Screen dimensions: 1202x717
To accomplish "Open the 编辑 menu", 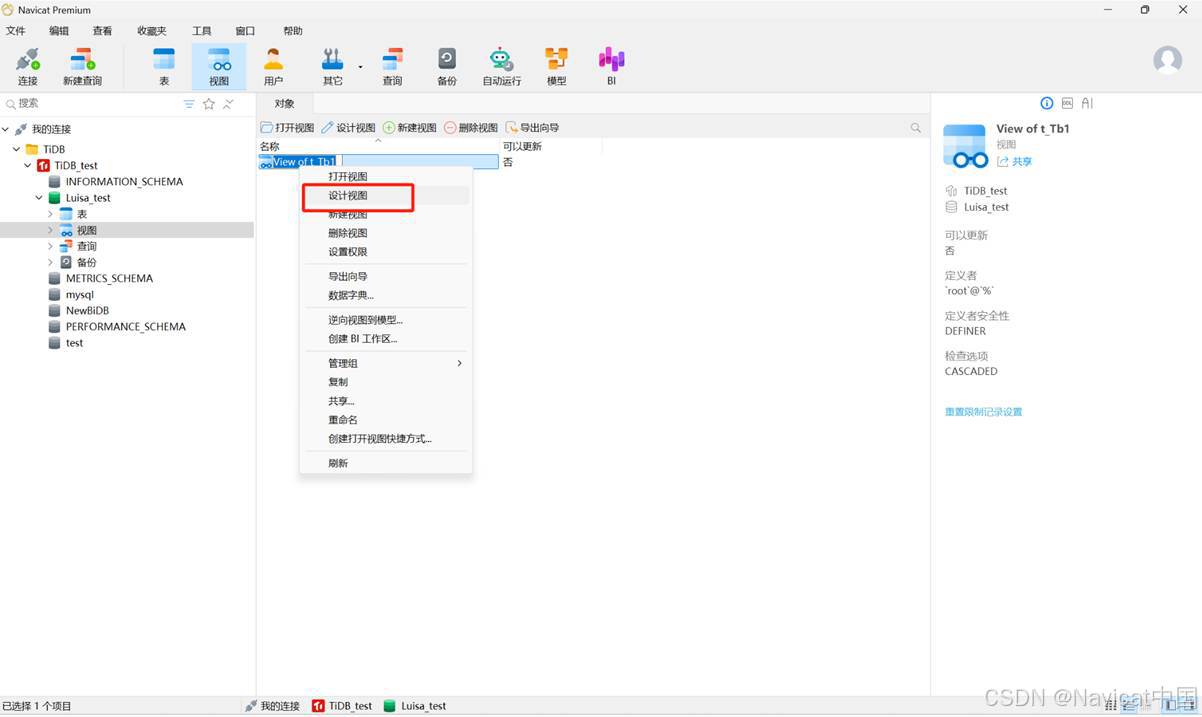I will (x=59, y=31).
